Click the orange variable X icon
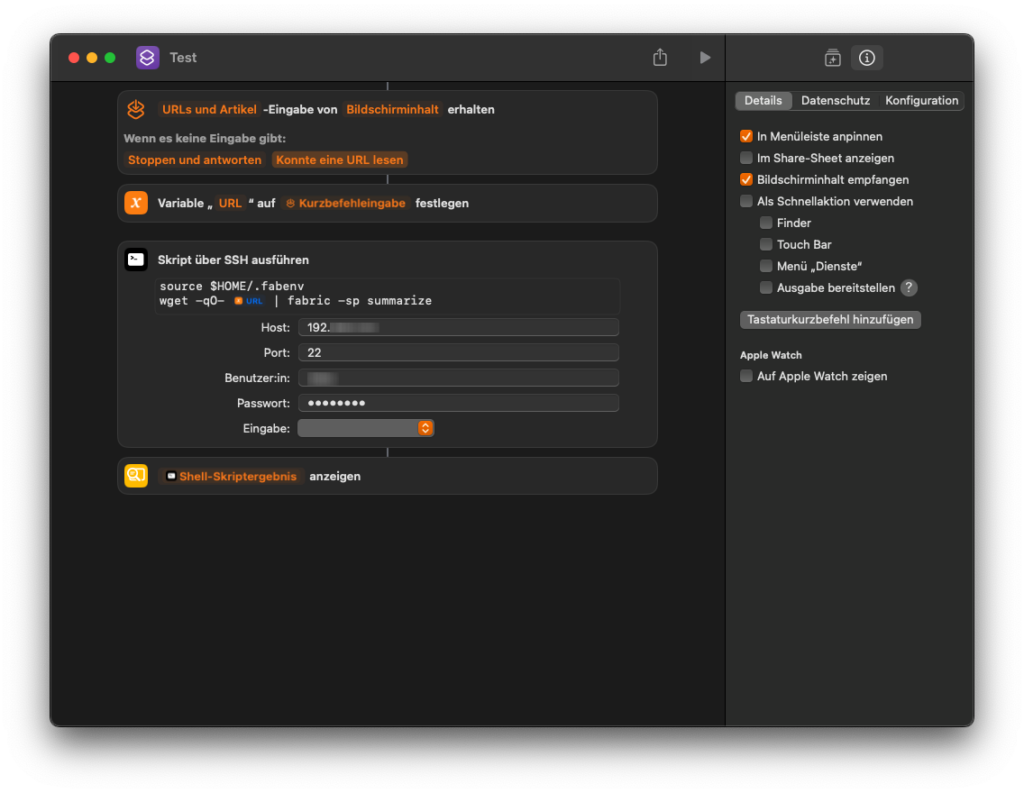This screenshot has width=1024, height=793. (x=136, y=203)
